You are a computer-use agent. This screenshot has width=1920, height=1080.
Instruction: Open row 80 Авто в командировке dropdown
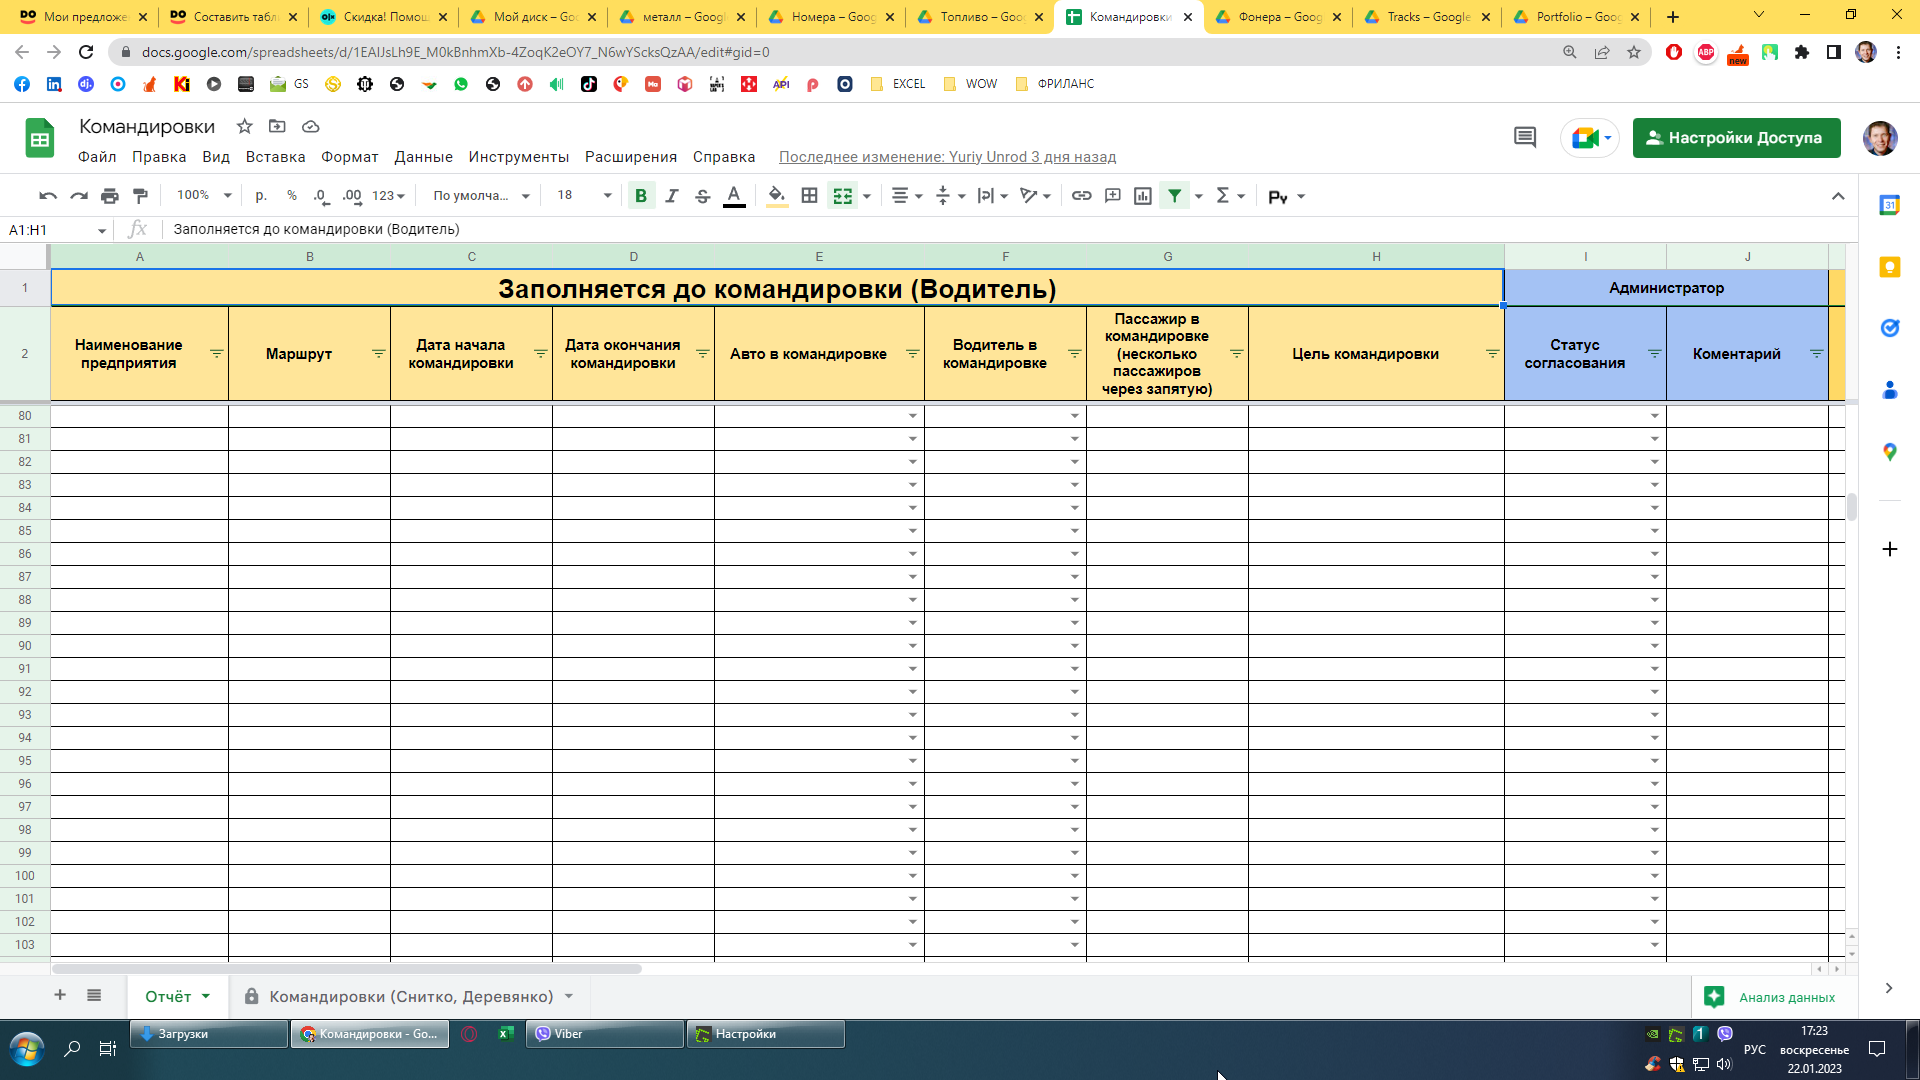(x=913, y=416)
